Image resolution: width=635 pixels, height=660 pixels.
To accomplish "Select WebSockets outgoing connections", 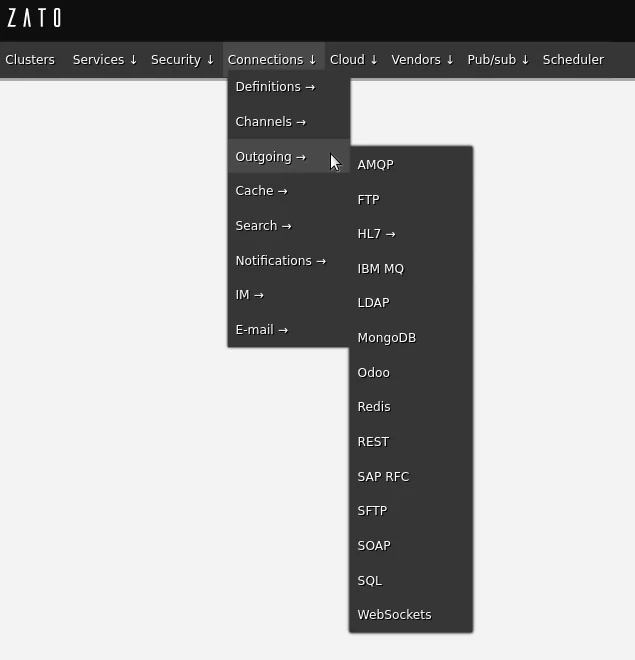I will (x=394, y=615).
